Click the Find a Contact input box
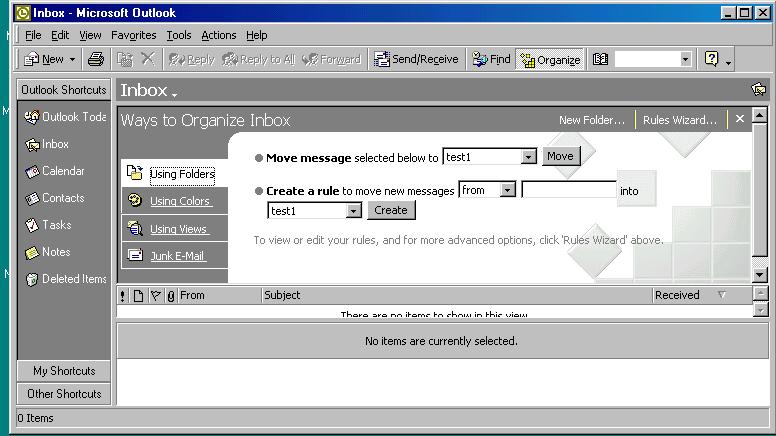This screenshot has height=436, width=776. (647, 59)
